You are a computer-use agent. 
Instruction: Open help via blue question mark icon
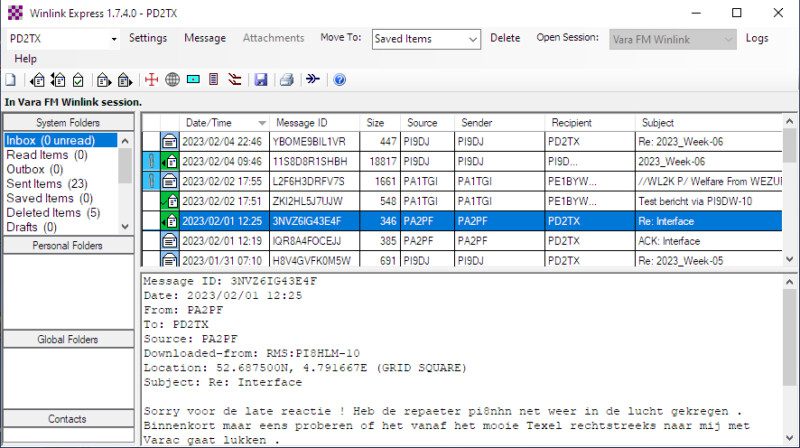coord(339,80)
